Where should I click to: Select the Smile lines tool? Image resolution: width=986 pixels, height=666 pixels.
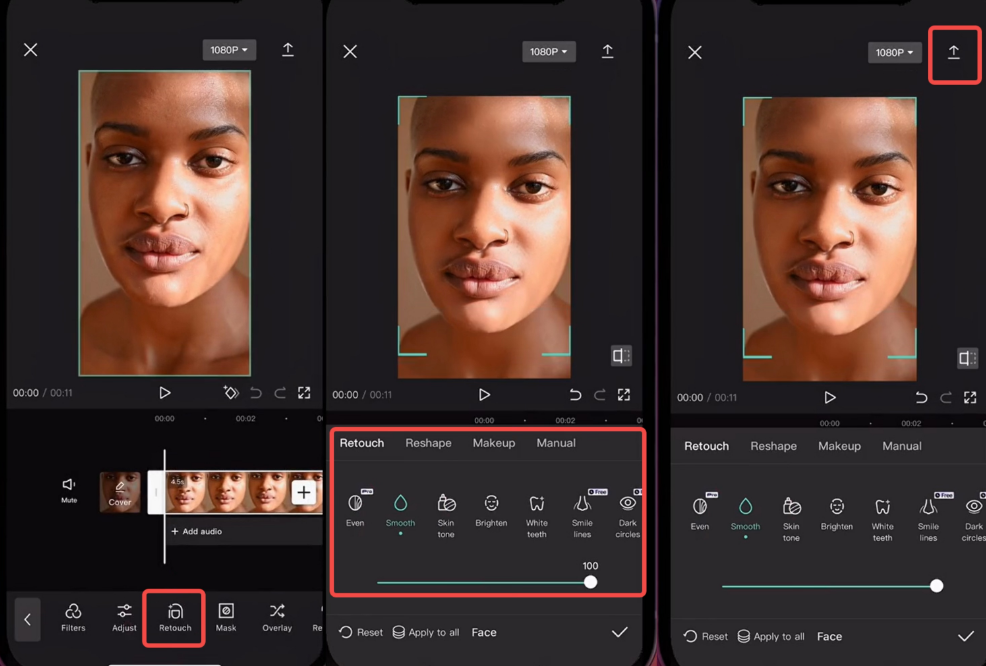[x=582, y=515]
